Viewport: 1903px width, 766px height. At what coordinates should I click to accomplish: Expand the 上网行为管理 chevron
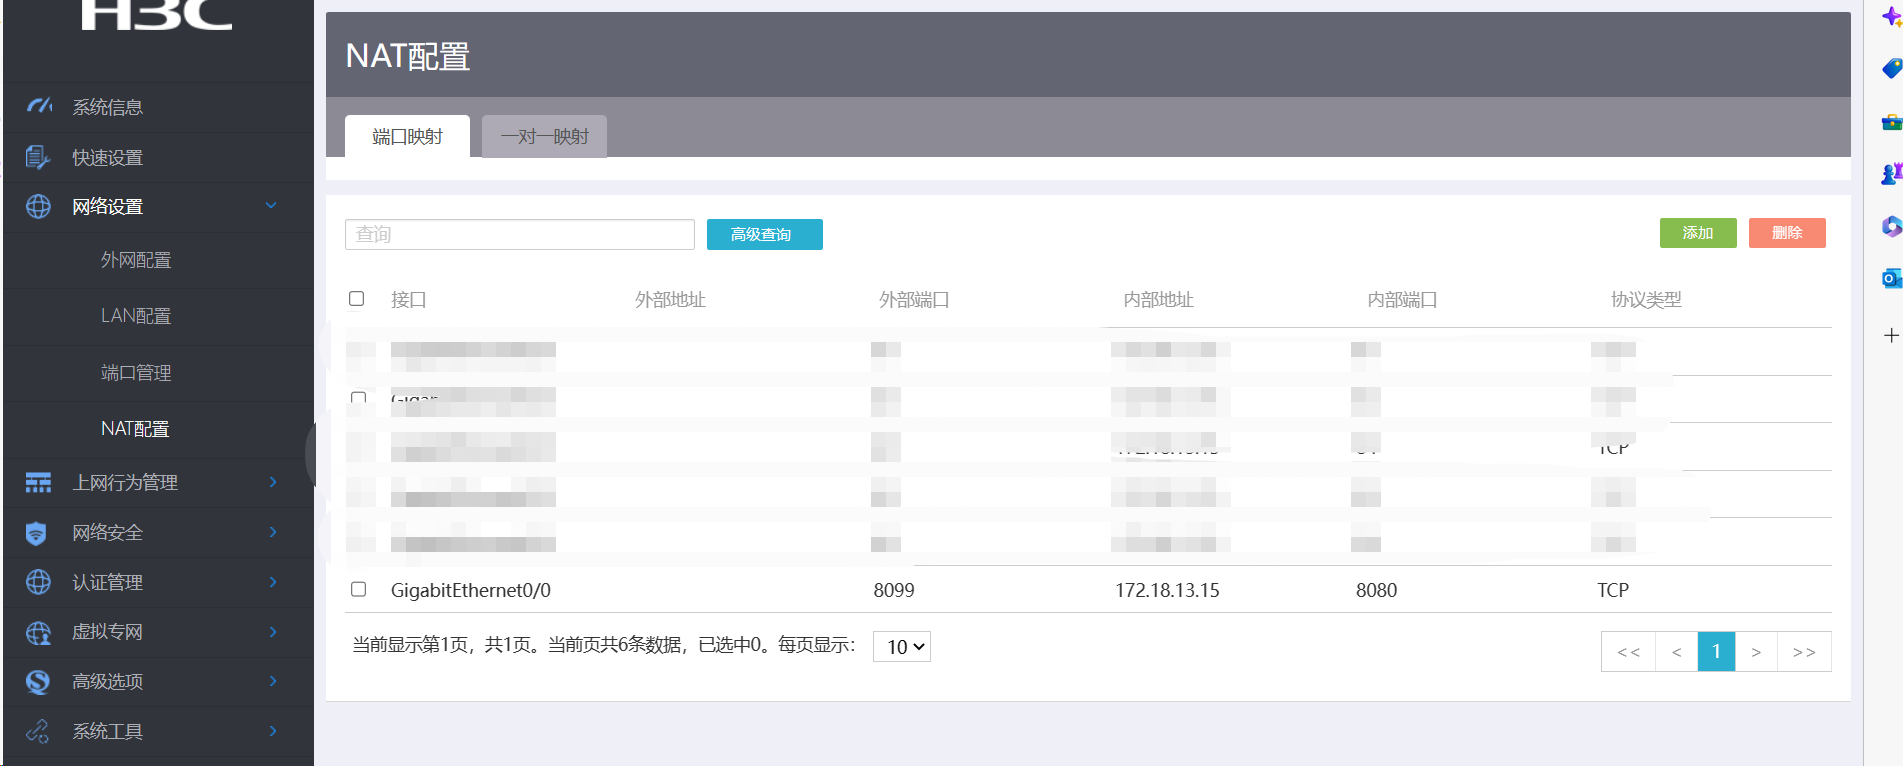273,482
